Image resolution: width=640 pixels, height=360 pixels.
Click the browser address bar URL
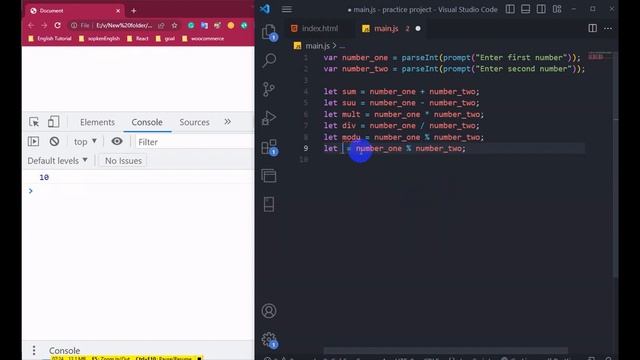124,25
